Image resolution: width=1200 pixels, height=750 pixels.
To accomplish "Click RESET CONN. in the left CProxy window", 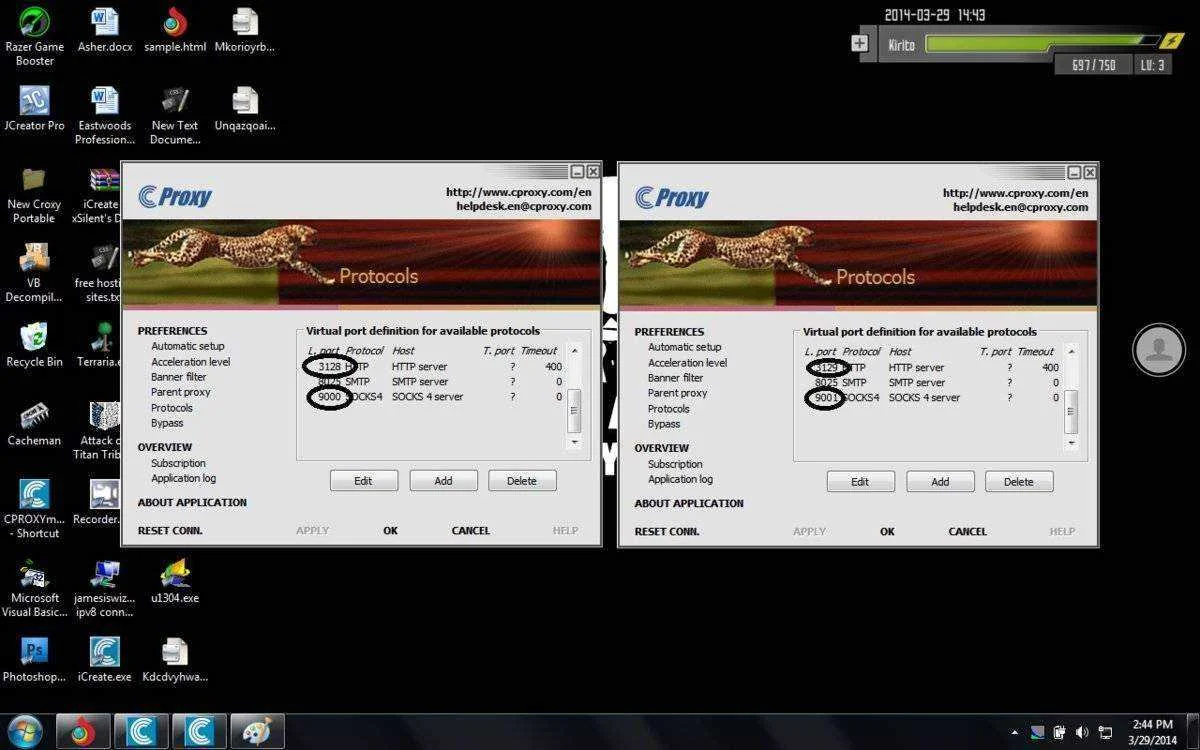I will 170,531.
